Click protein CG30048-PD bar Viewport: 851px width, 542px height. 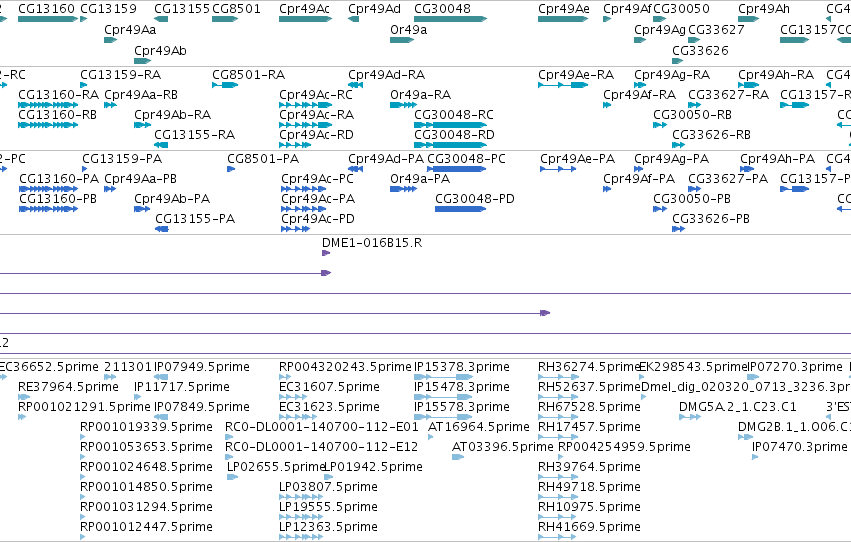click(x=460, y=209)
